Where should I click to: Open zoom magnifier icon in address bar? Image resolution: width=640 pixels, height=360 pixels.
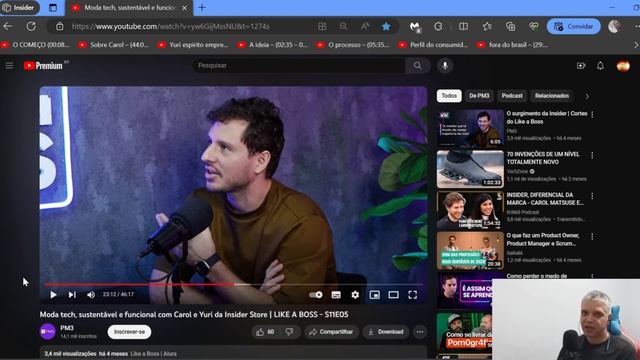click(343, 27)
